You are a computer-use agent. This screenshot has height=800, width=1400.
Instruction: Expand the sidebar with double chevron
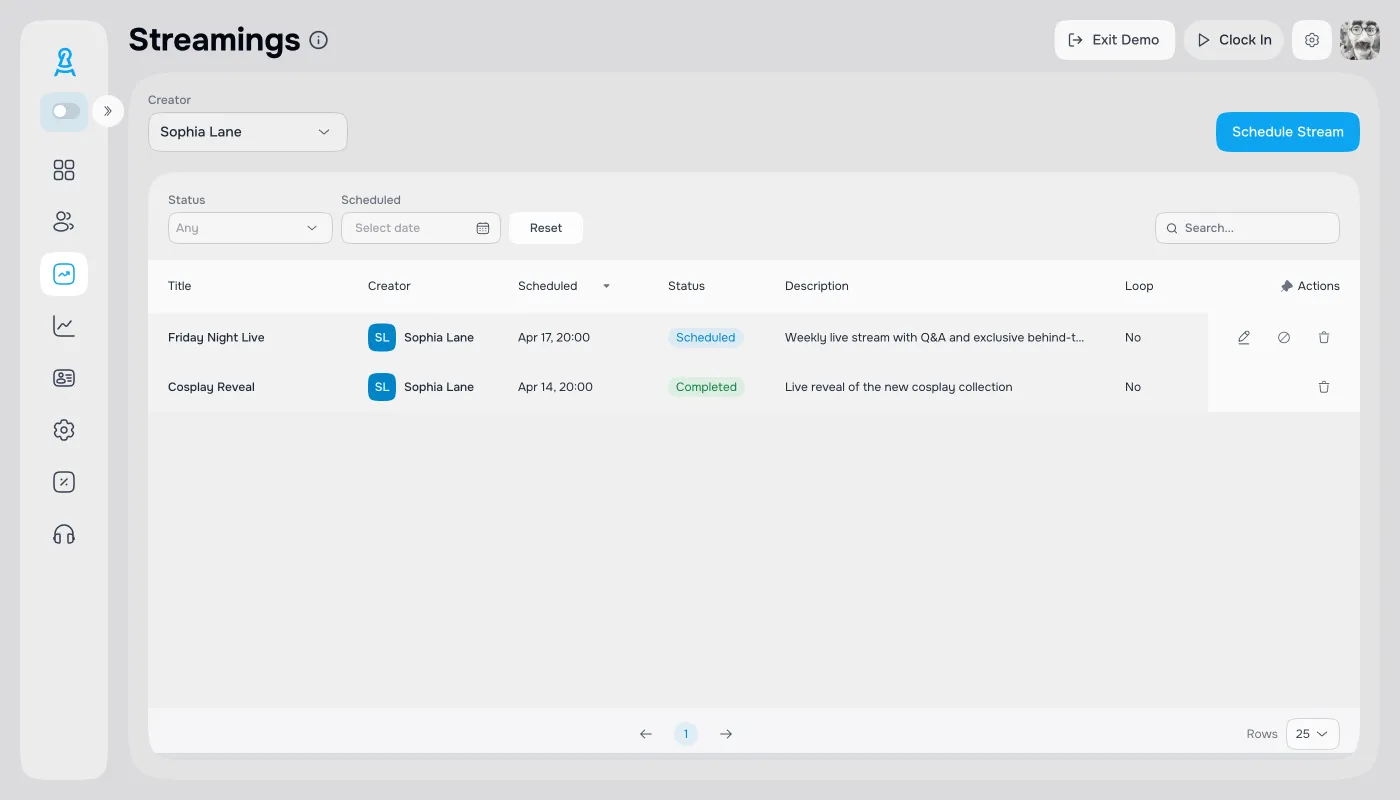(108, 111)
